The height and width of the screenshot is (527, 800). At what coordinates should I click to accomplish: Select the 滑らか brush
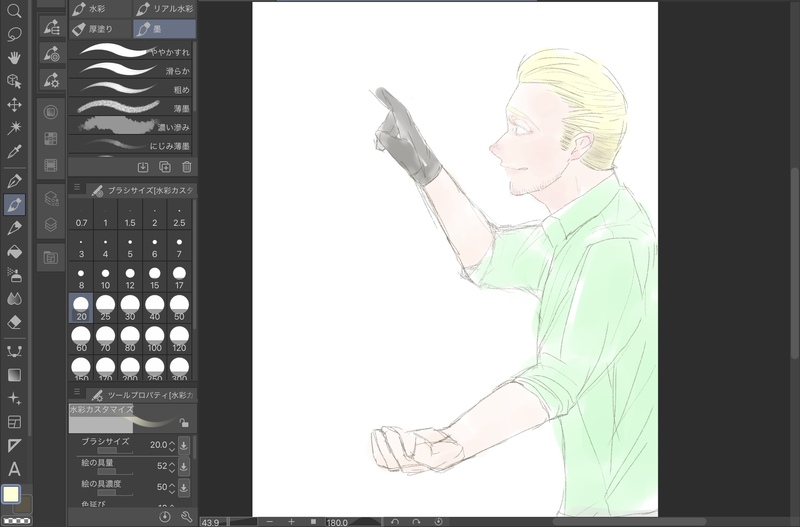pos(130,70)
